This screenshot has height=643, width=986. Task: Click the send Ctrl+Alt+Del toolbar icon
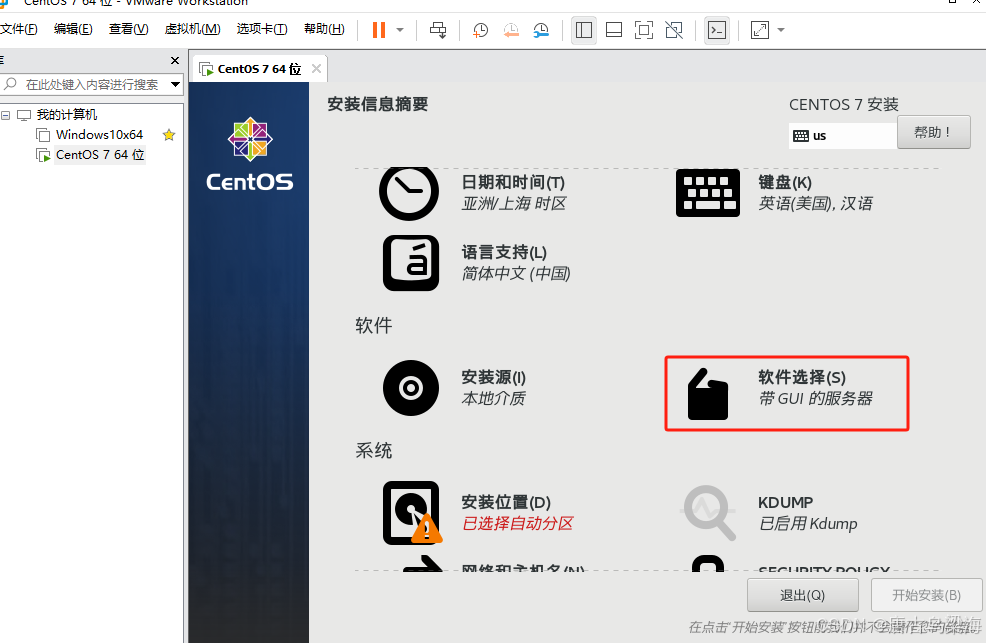point(438,30)
